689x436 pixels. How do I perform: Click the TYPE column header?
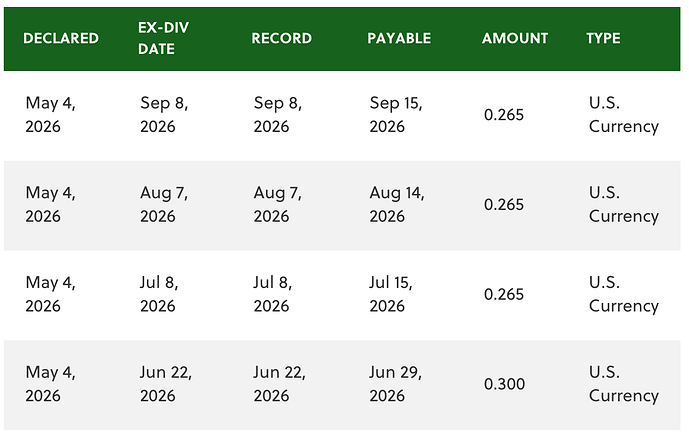603,38
